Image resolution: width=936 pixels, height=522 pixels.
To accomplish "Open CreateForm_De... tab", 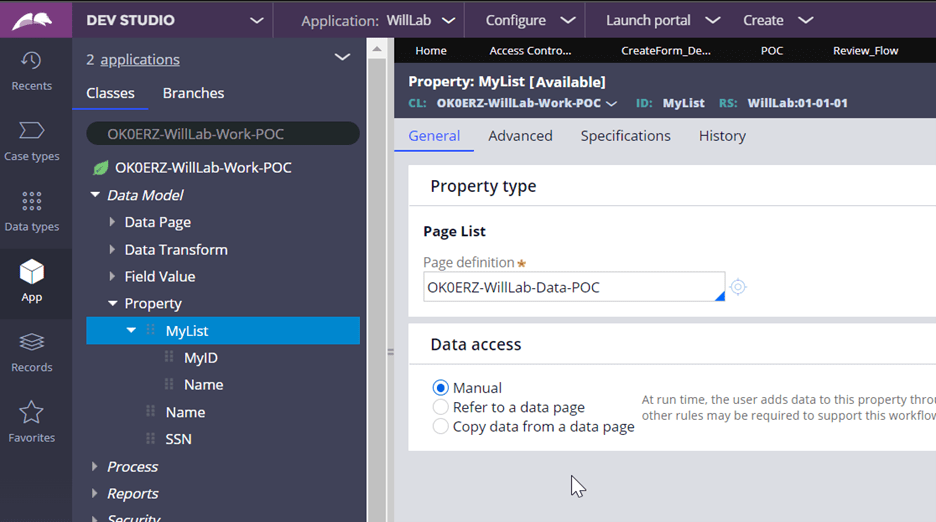I will [x=666, y=51].
